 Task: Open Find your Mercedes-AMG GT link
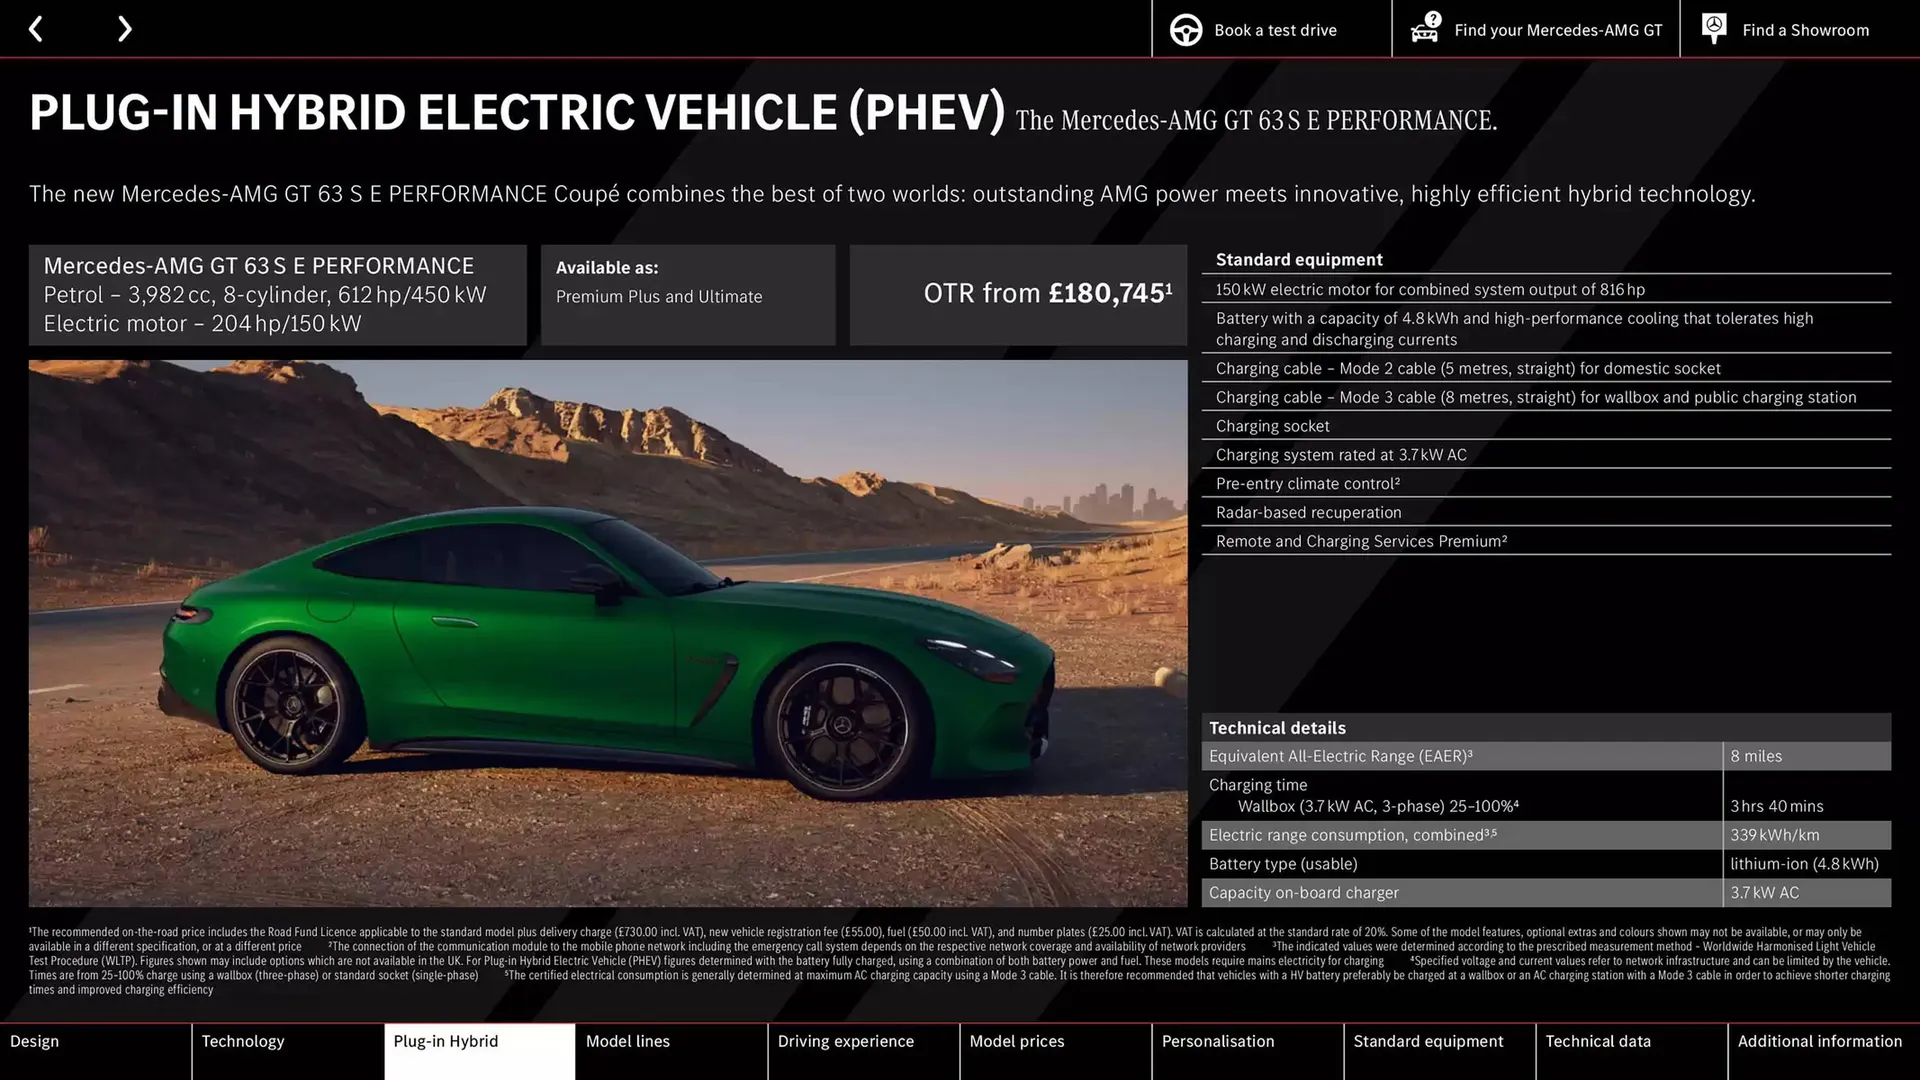(1558, 30)
